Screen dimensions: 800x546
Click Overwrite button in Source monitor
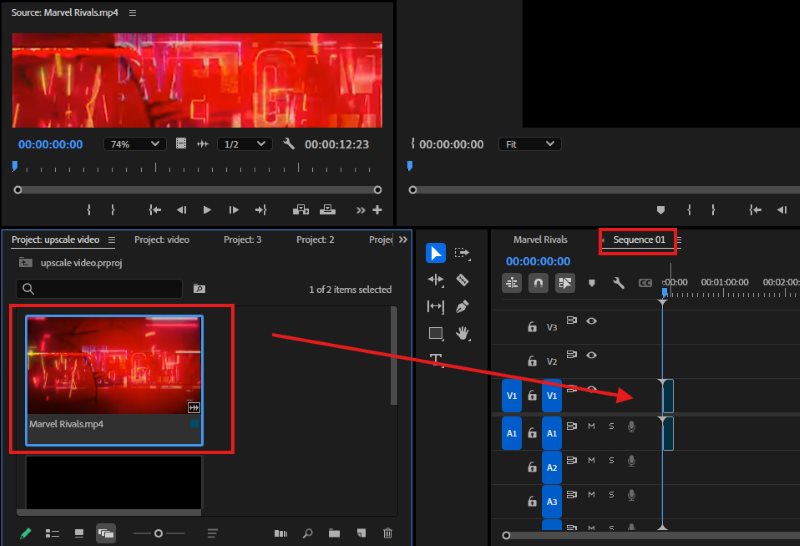[328, 210]
